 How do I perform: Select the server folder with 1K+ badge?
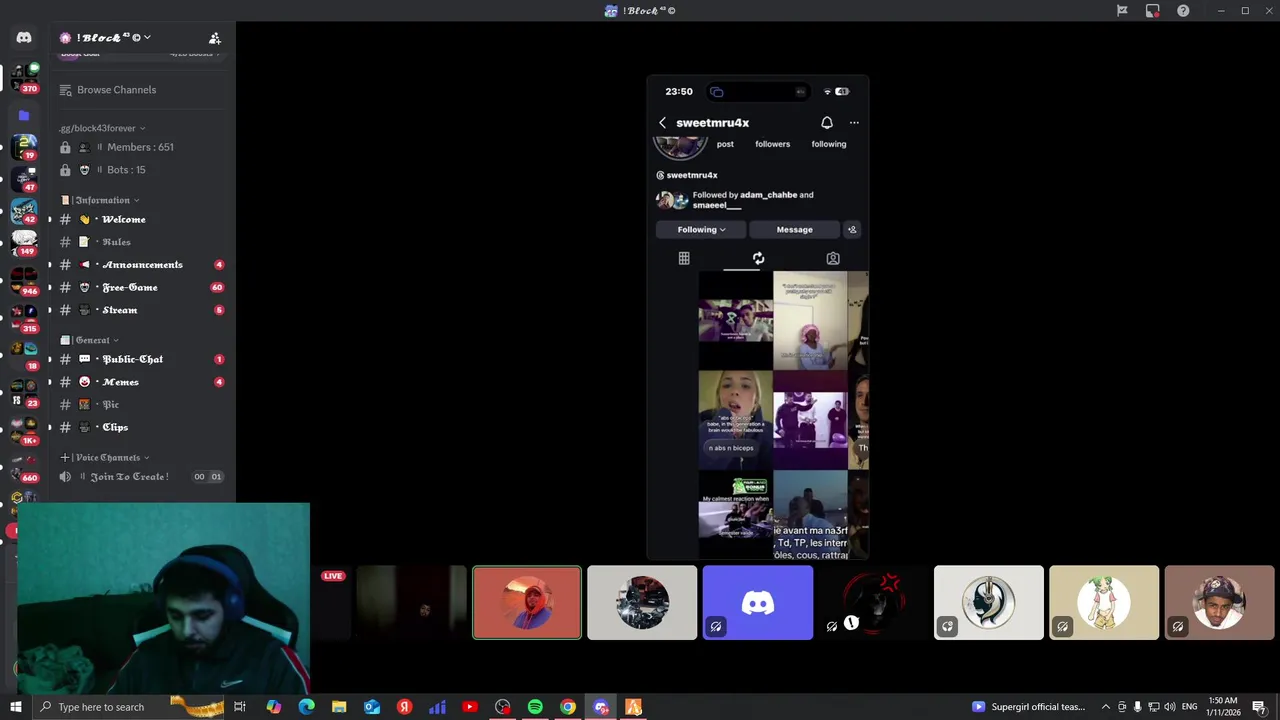[x=24, y=431]
